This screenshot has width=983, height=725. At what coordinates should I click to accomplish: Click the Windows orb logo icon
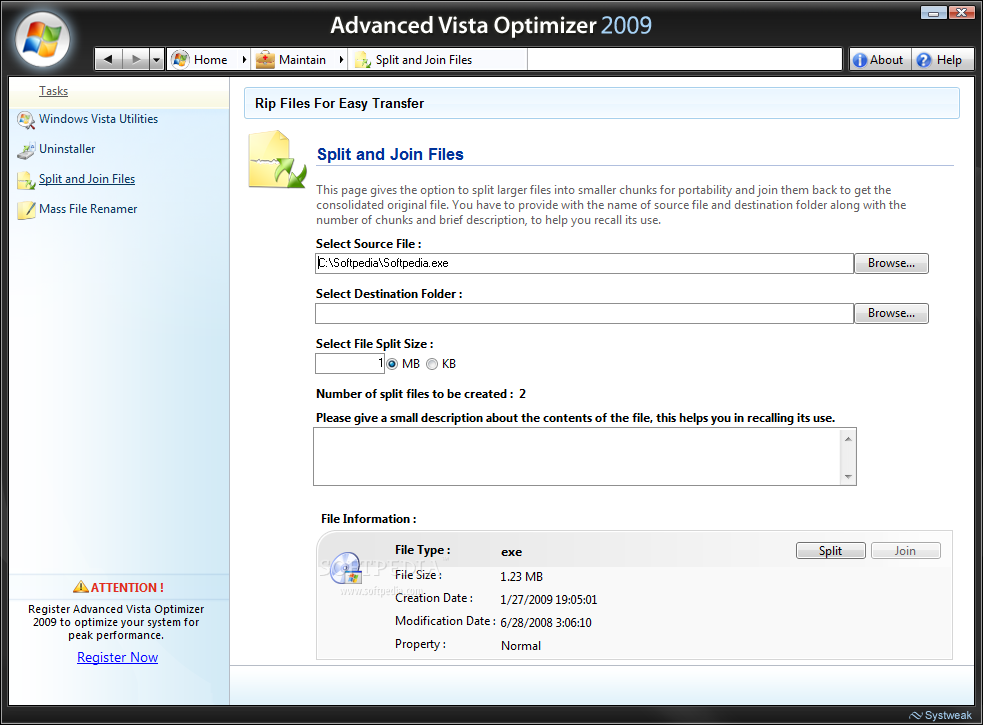(42, 39)
